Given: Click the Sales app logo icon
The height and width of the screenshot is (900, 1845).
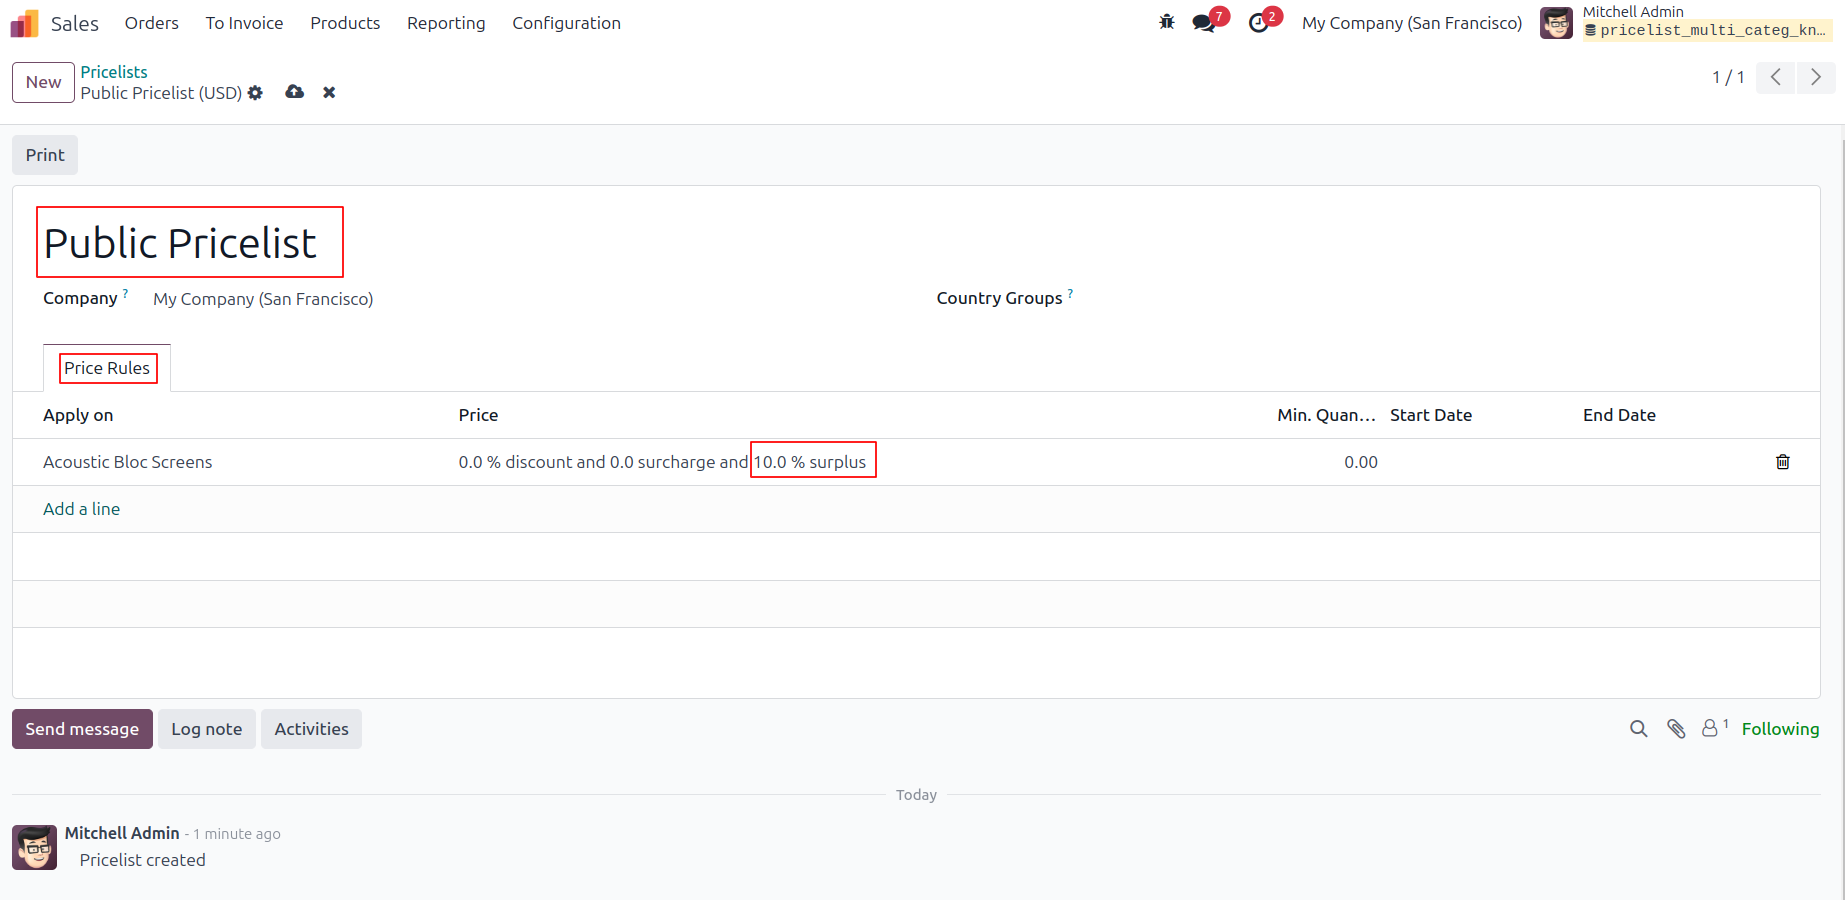Looking at the screenshot, I should click(x=24, y=23).
